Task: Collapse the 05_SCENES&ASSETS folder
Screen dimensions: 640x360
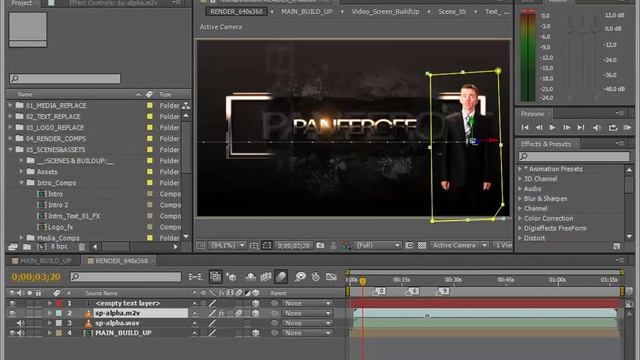Action: point(10,149)
